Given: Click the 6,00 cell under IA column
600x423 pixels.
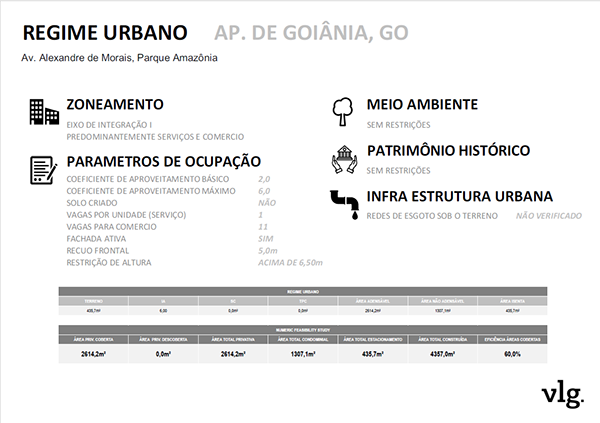Looking at the screenshot, I should (163, 311).
